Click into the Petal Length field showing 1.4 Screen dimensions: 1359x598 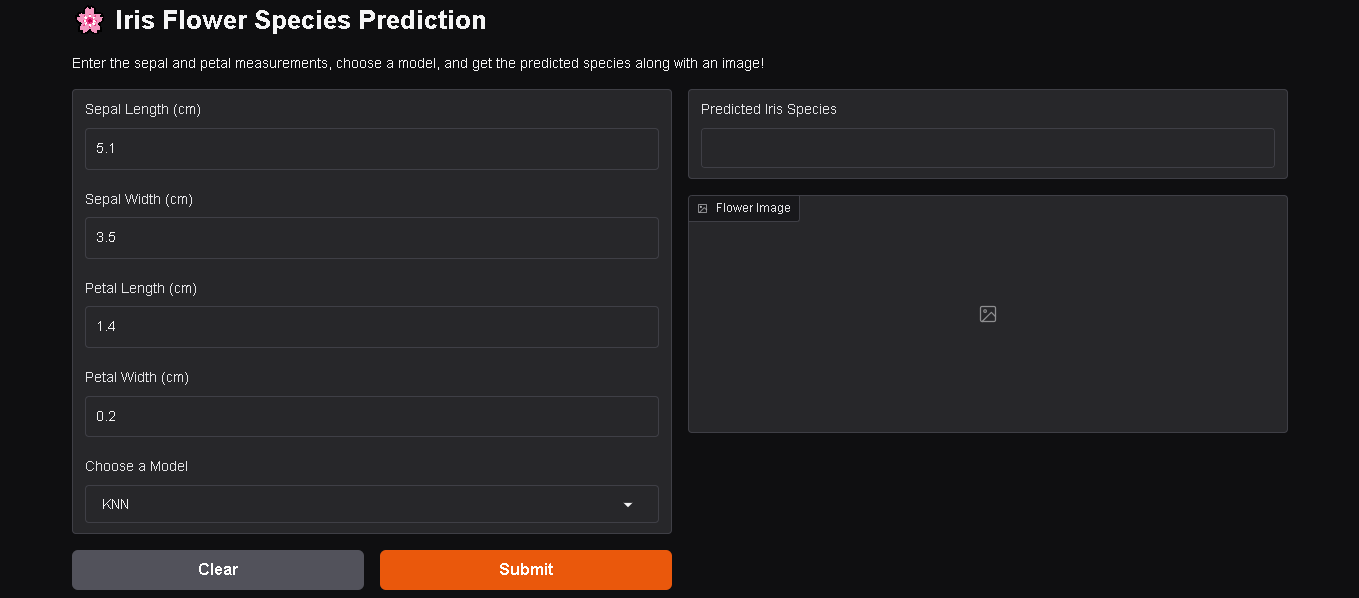372,327
